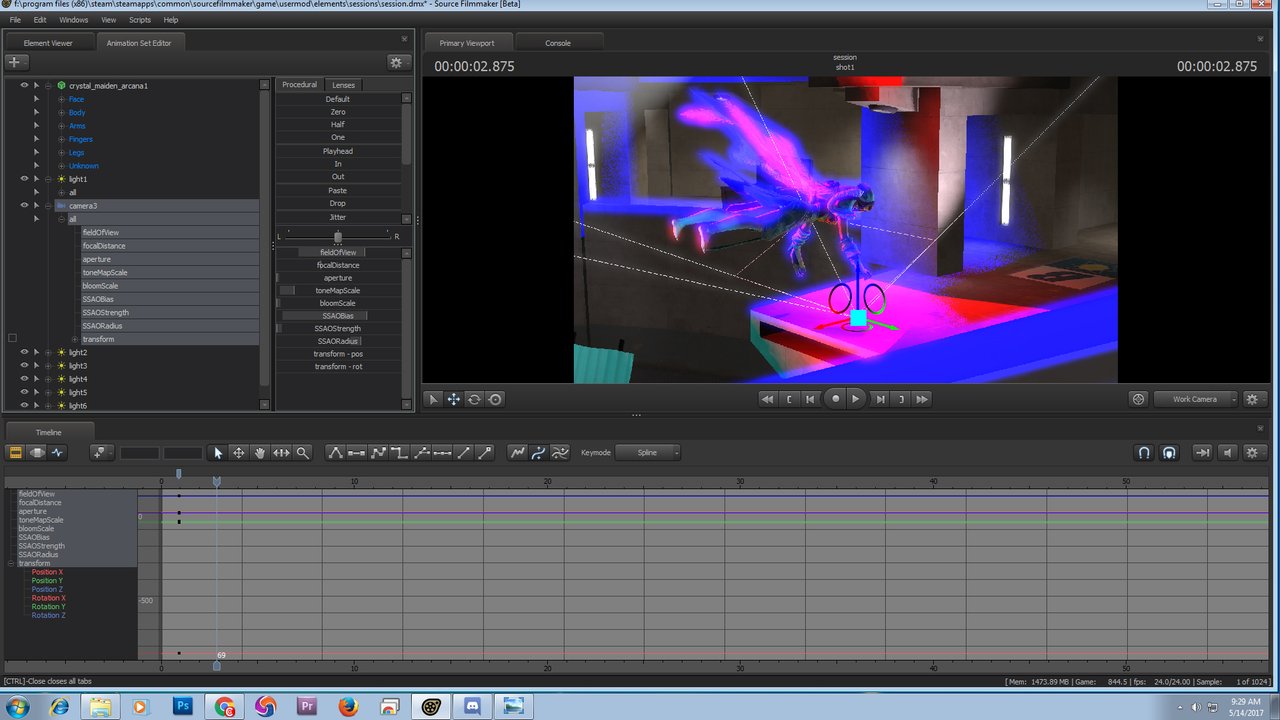Select the Zoom magnifier tool in the timeline toolbar
Viewport: 1280px width, 720px height.
(x=301, y=452)
